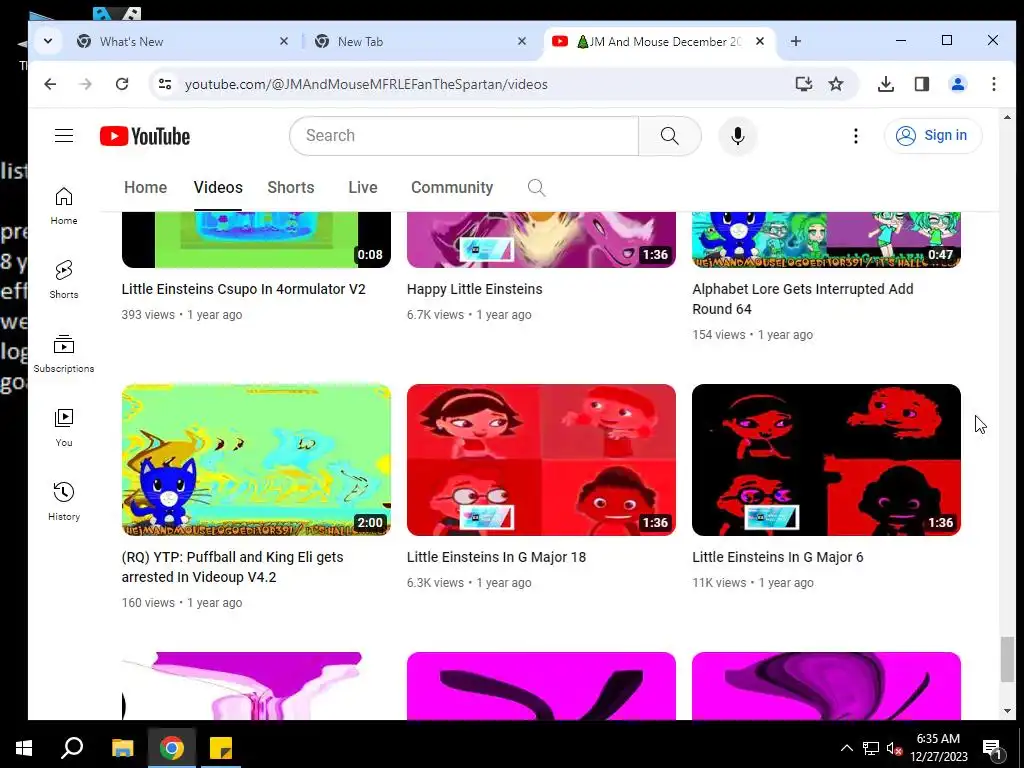Open Windows Start menu
The height and width of the screenshot is (768, 1024).
(24, 748)
